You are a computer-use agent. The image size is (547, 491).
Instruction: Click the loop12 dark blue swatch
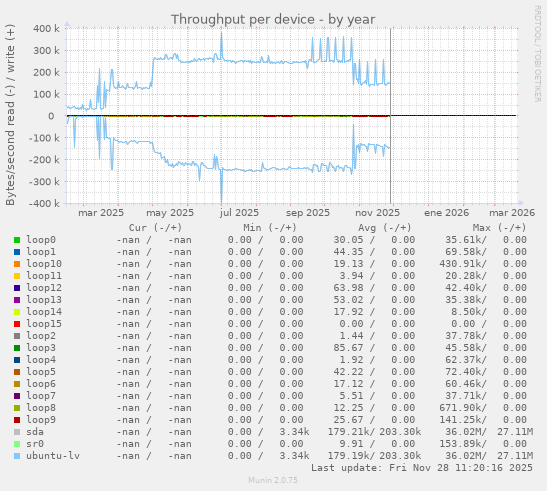point(17,288)
